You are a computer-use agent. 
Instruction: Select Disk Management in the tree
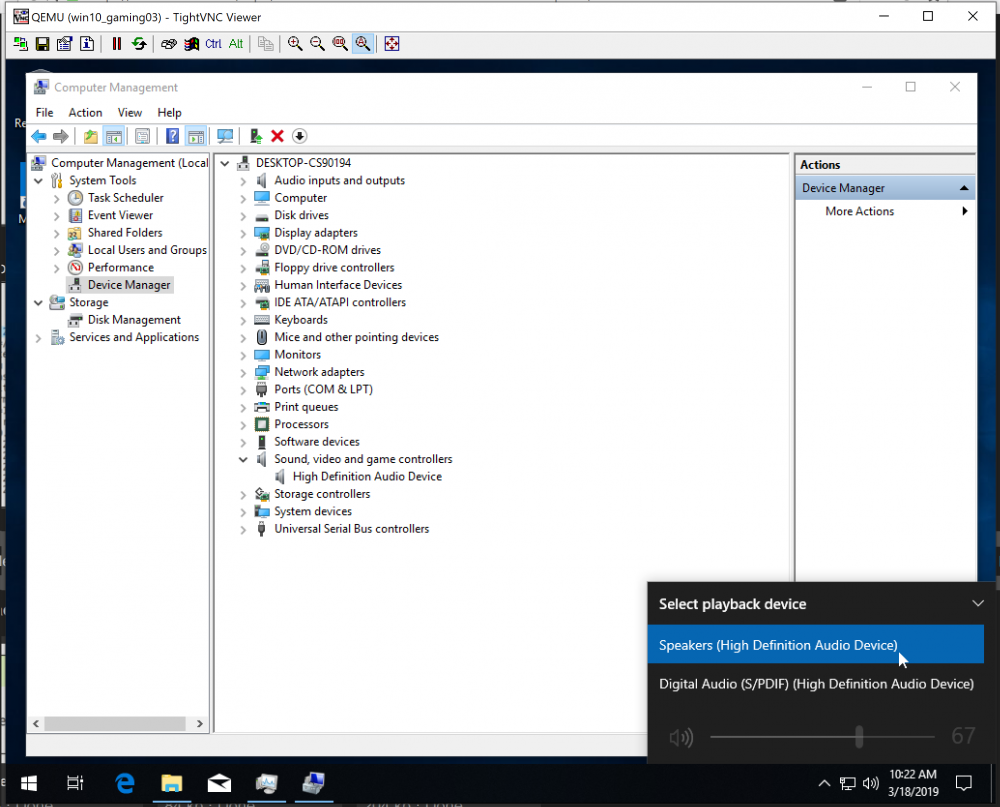(x=134, y=320)
